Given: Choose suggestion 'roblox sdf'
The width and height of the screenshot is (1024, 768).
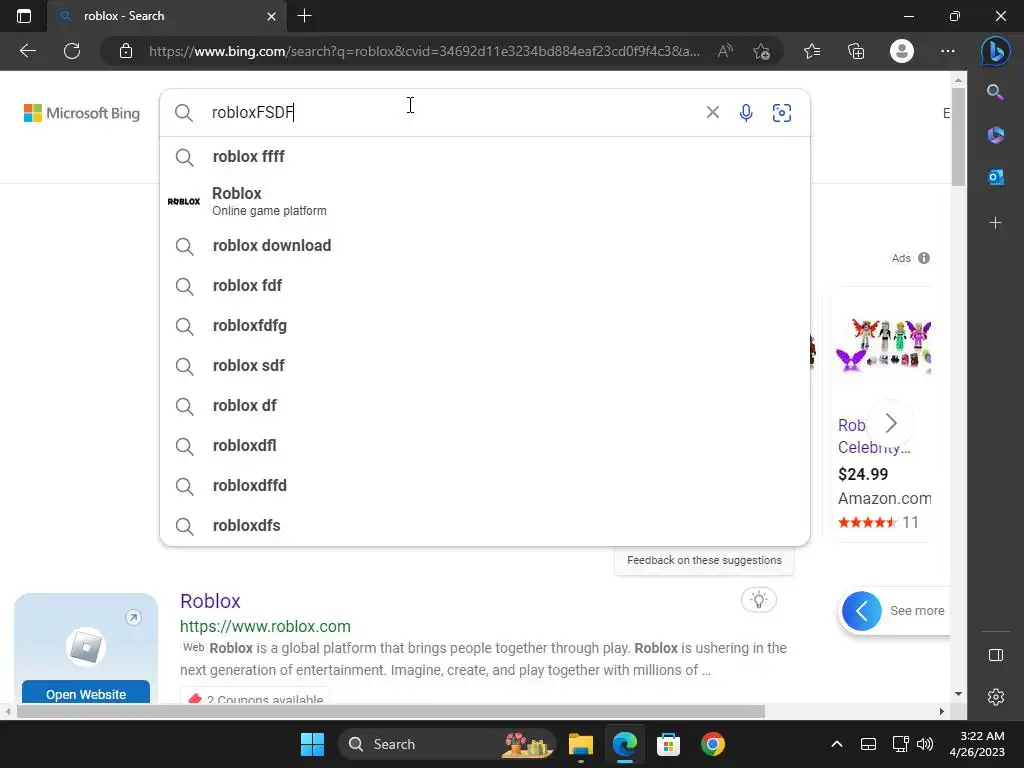Looking at the screenshot, I should [485, 366].
